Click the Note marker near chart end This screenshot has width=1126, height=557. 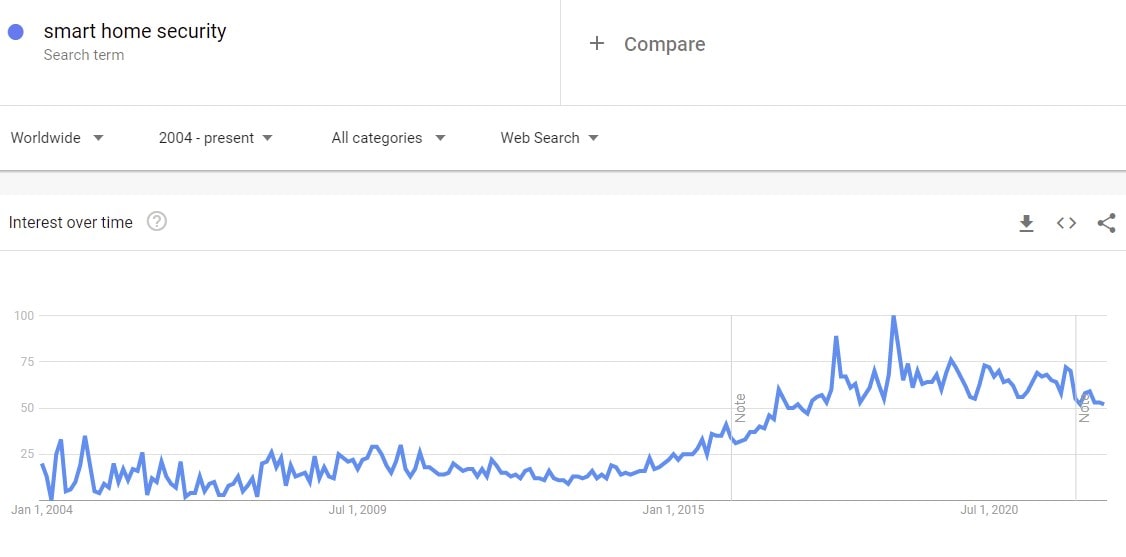(x=1083, y=408)
